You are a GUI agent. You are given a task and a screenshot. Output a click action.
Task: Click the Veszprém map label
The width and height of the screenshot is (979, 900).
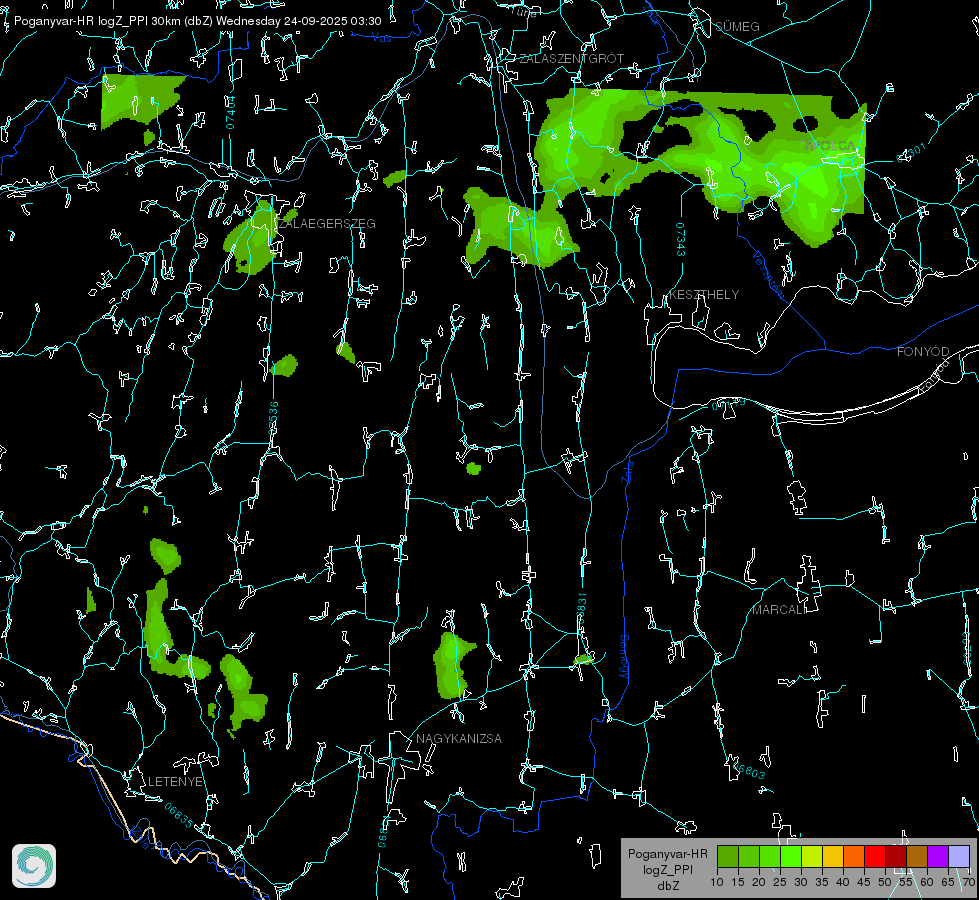point(767,274)
